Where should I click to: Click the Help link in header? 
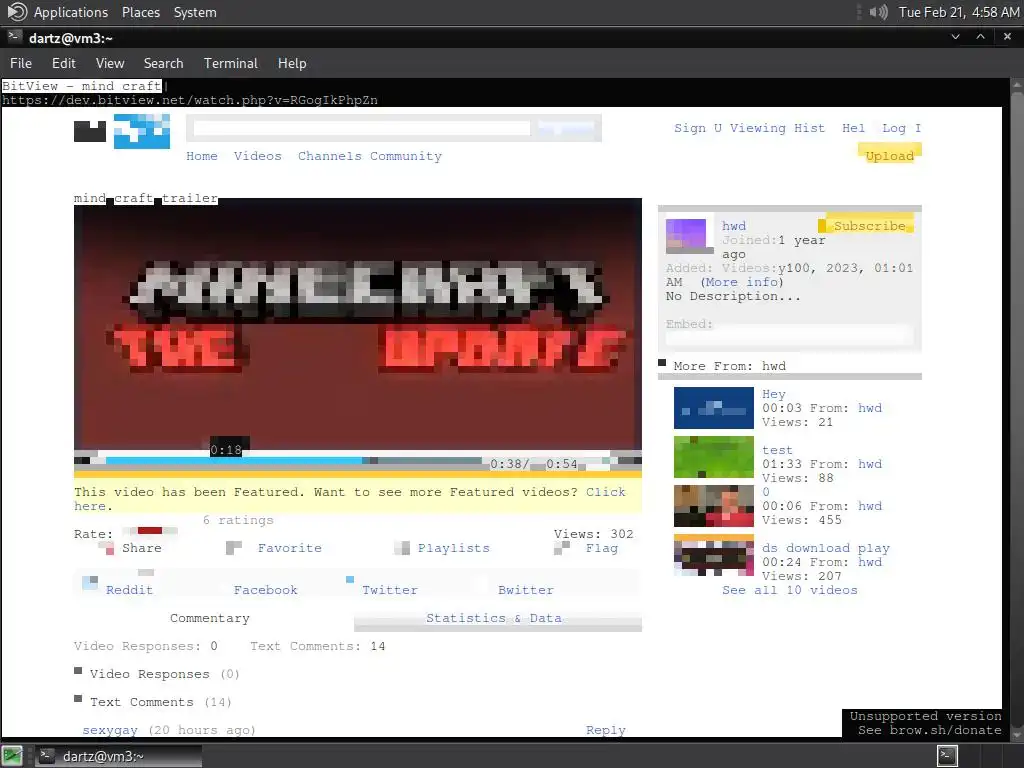[x=854, y=128]
